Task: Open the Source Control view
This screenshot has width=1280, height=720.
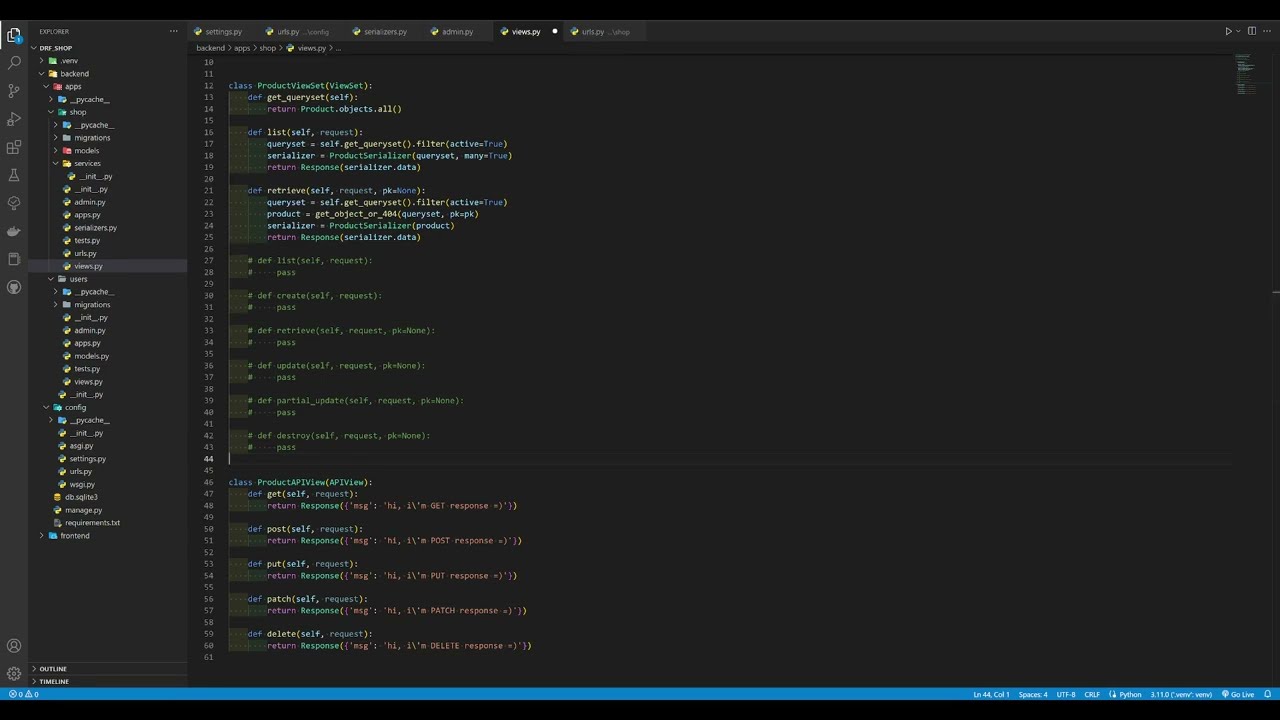Action: click(14, 91)
